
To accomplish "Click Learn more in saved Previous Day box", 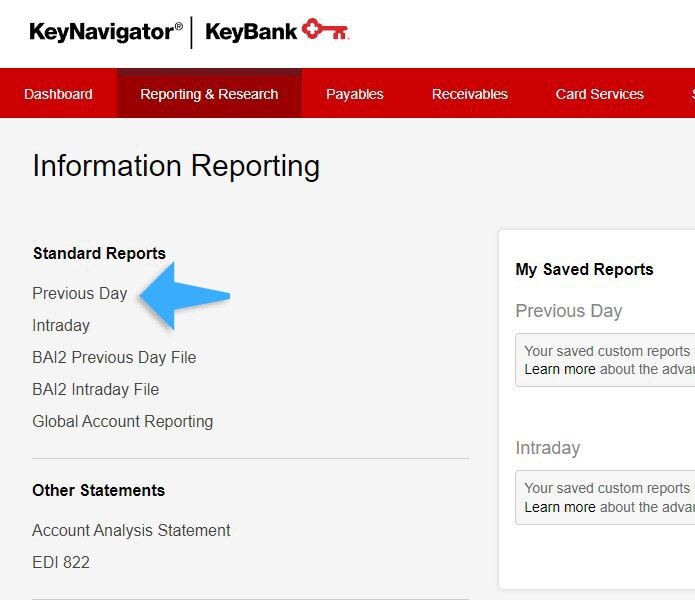I will [x=559, y=370].
